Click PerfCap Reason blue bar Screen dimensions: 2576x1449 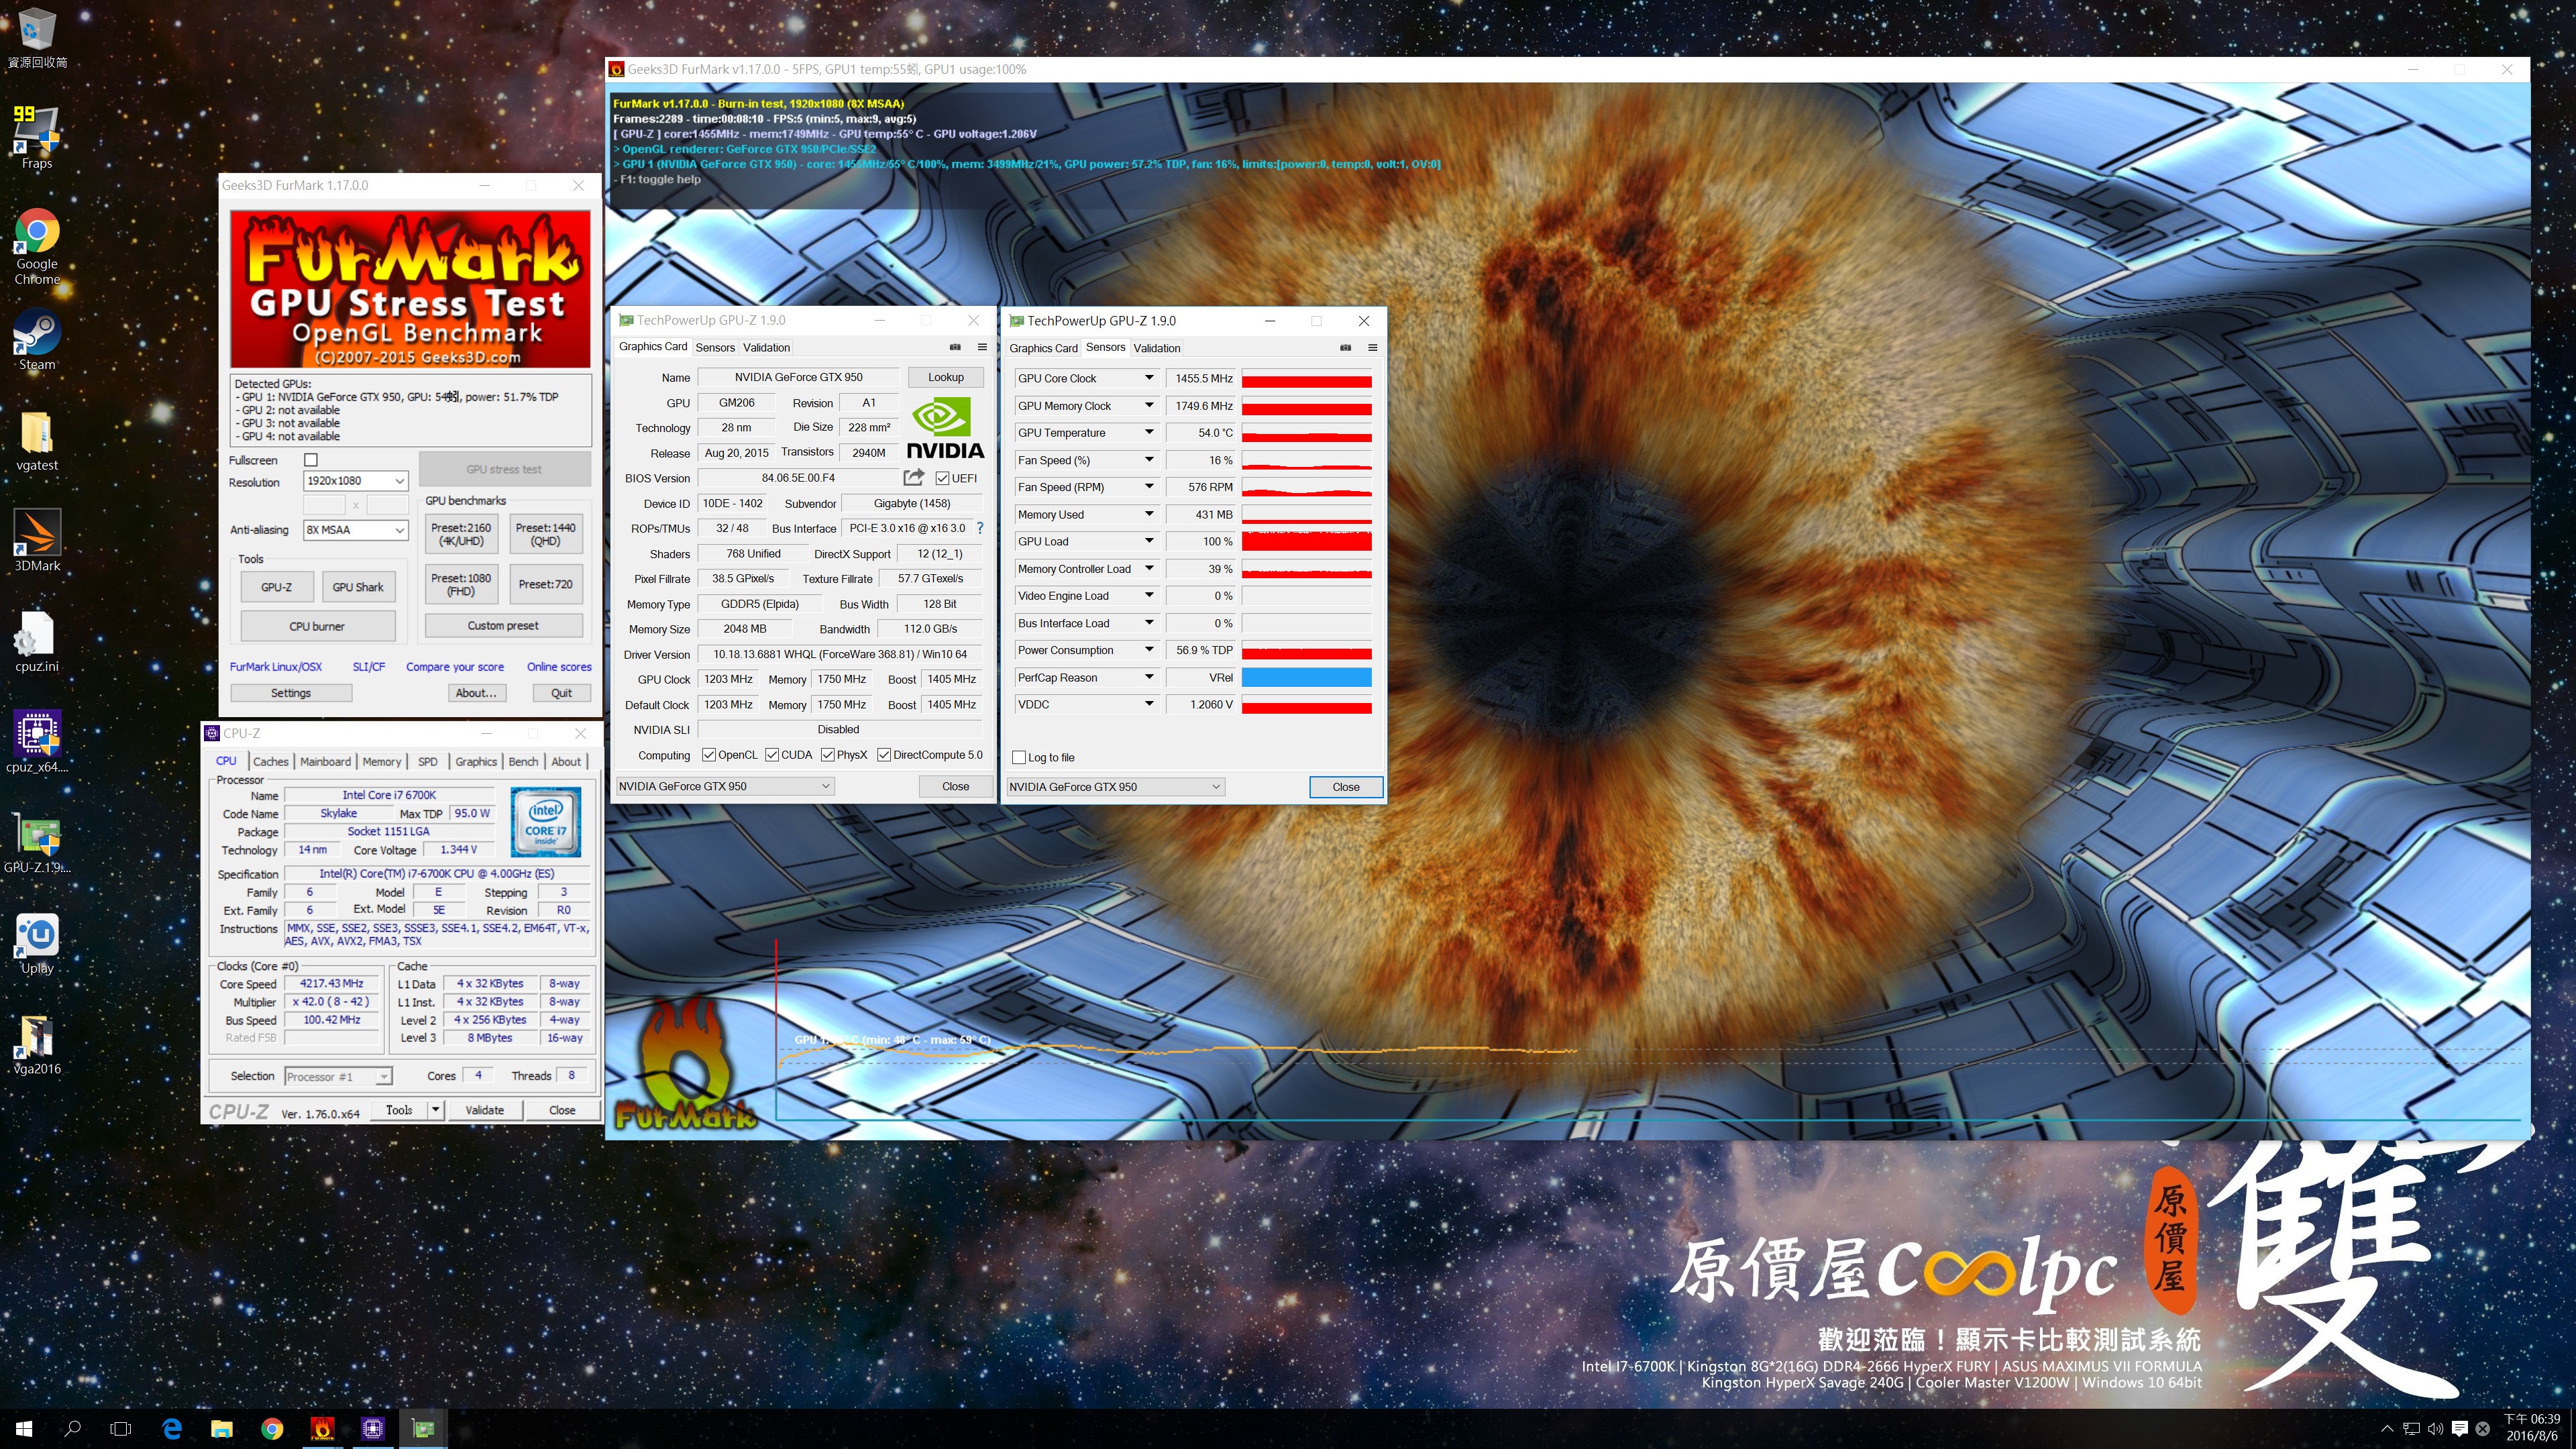point(1306,678)
